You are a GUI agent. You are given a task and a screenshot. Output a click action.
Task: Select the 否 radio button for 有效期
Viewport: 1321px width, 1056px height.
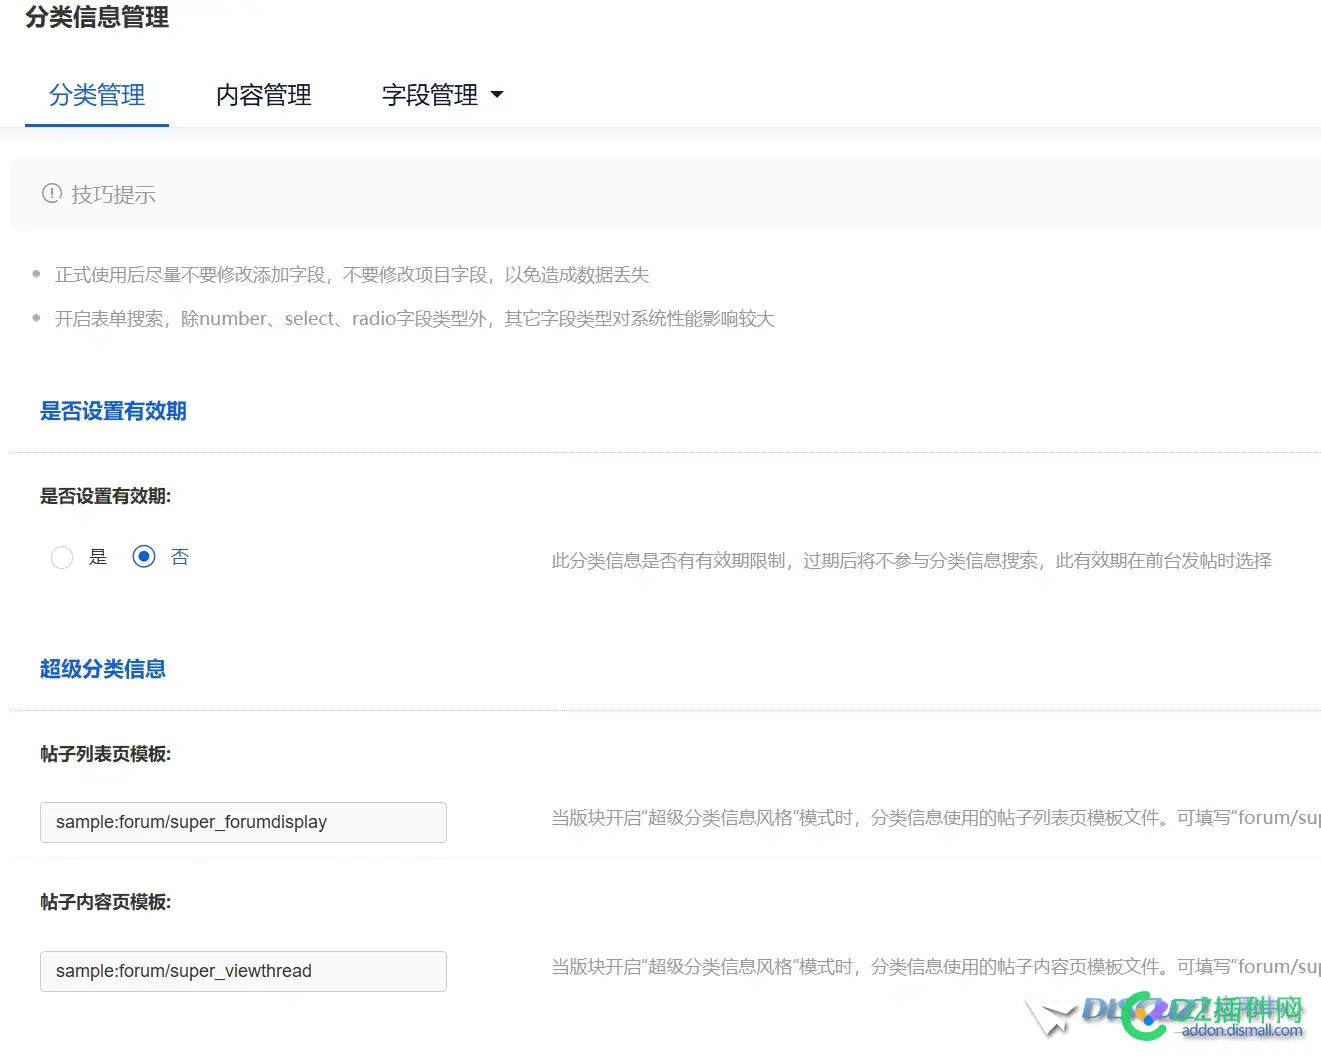click(x=144, y=556)
